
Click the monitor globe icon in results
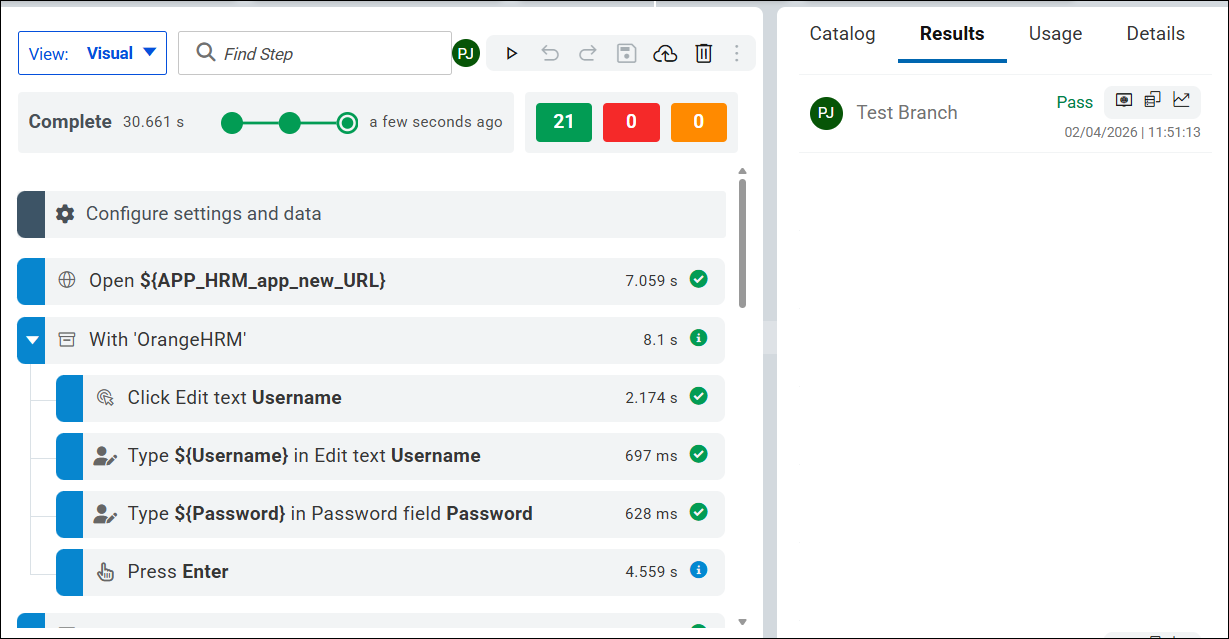(1124, 100)
